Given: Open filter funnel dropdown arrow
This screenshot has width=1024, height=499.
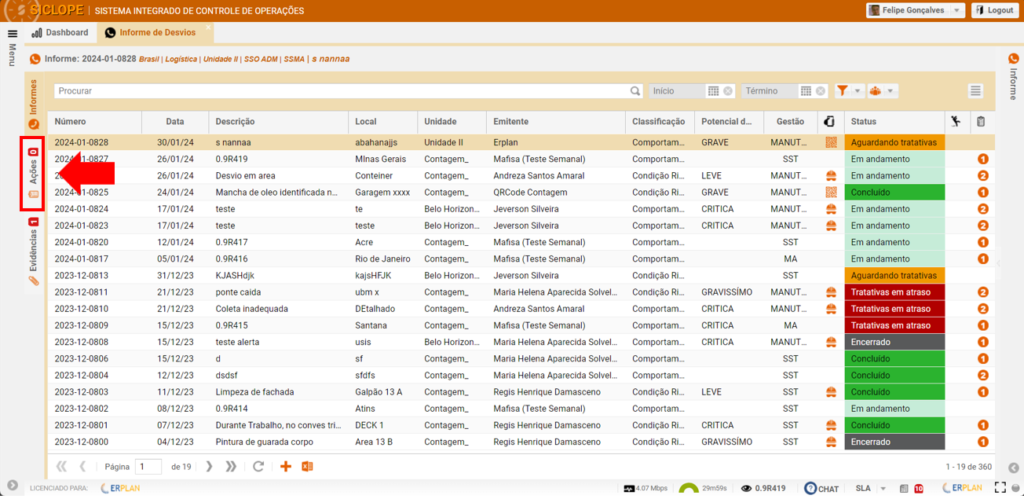Looking at the screenshot, I should pyautogui.click(x=857, y=91).
